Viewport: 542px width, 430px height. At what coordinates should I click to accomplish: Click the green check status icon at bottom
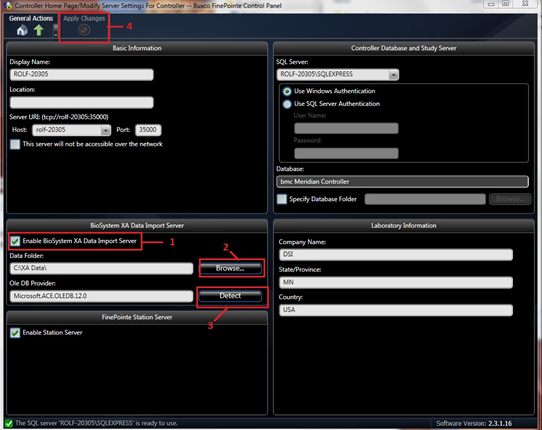coord(9,423)
